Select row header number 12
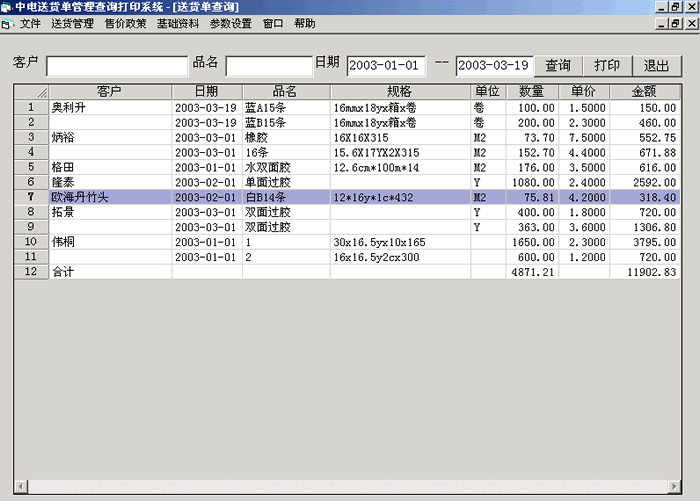This screenshot has height=501, width=700. (31, 271)
